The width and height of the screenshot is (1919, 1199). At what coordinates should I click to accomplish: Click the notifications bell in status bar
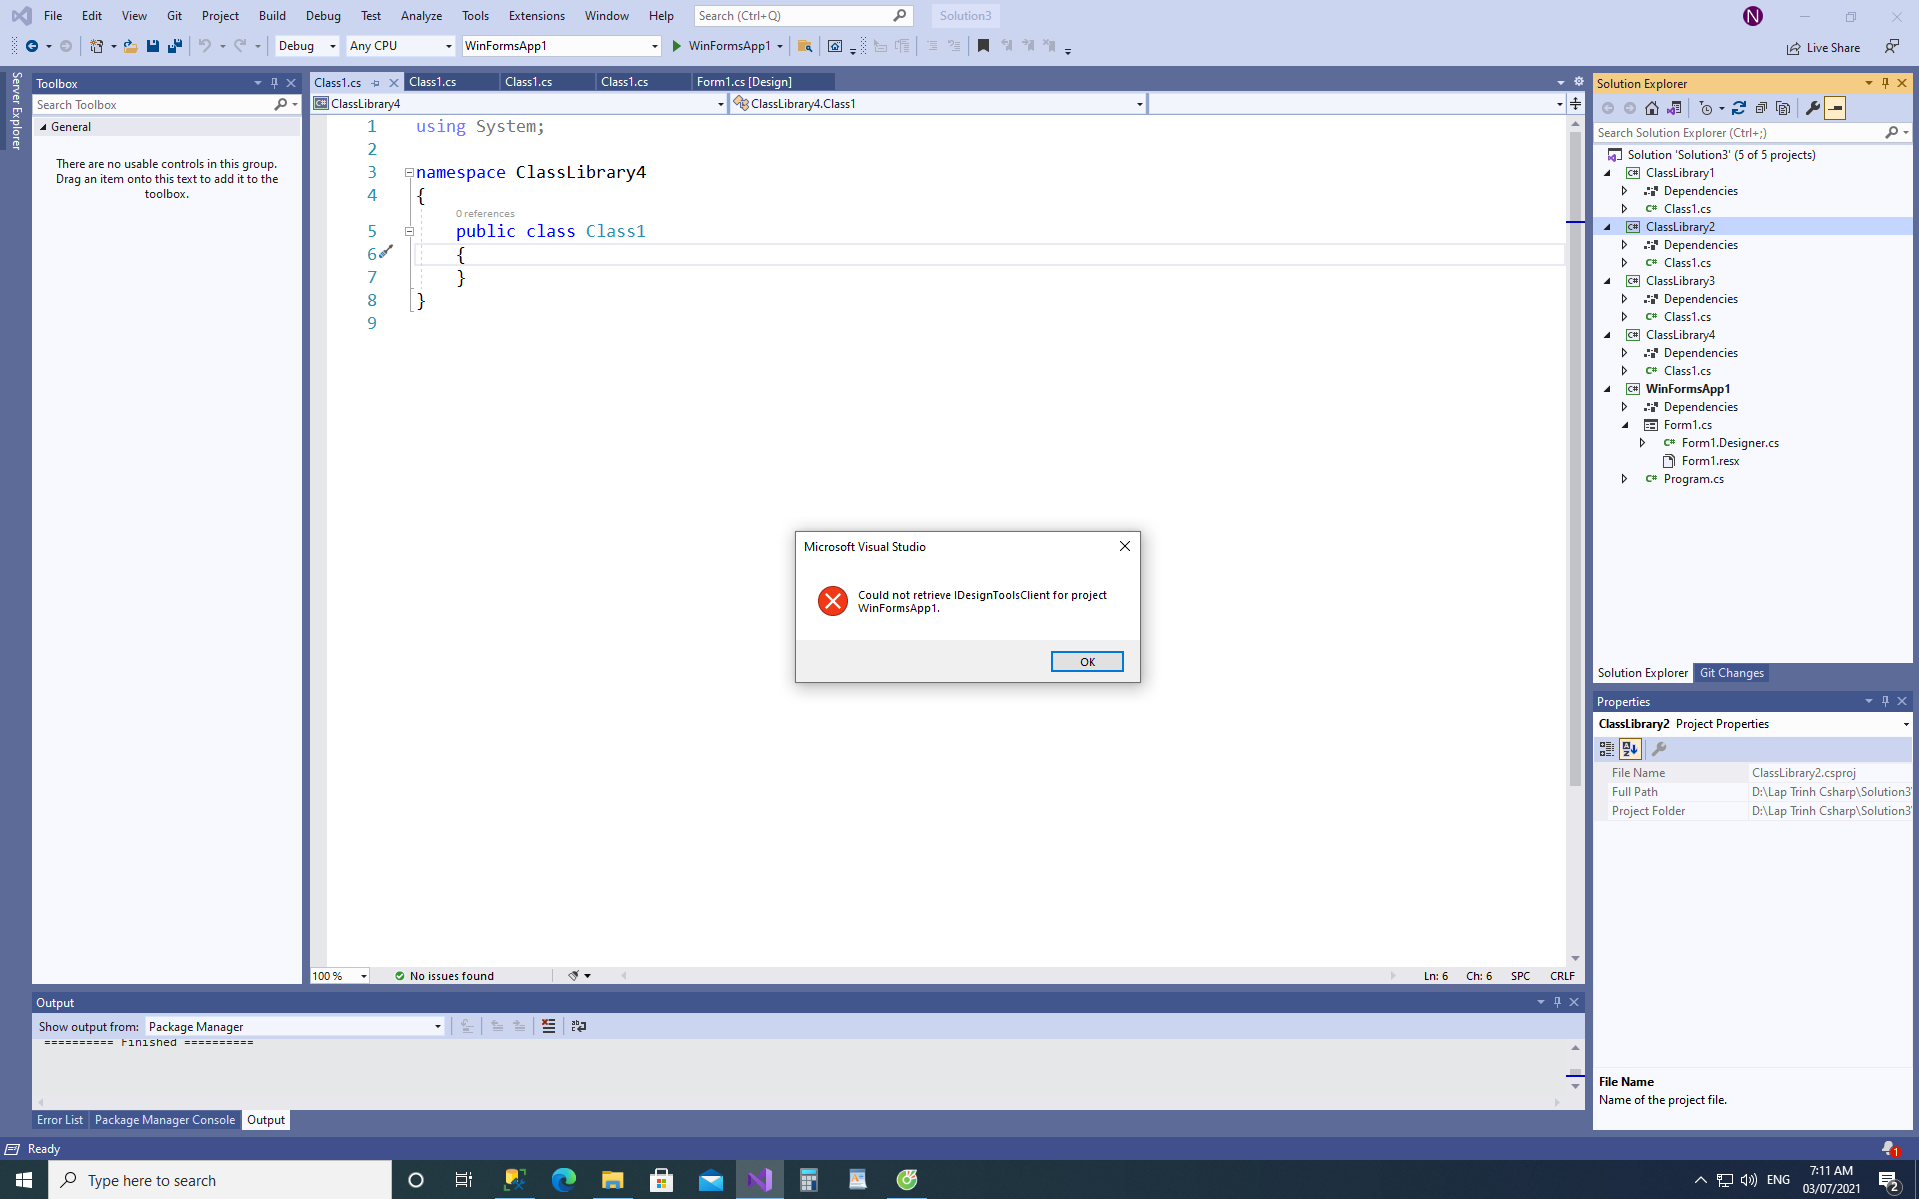1888,1149
